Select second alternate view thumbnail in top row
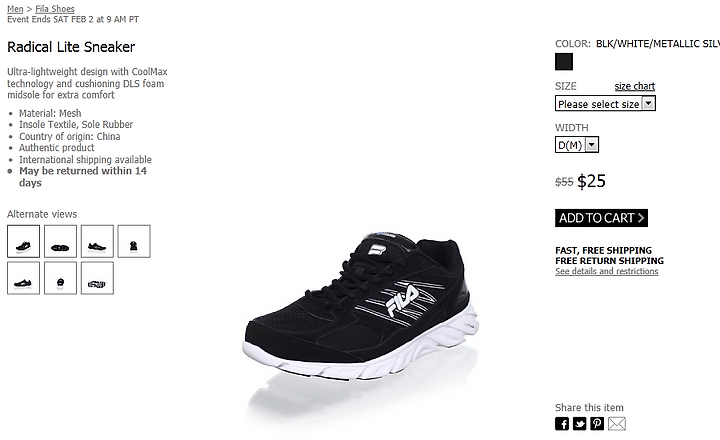Screen dimensions: 720x440 pos(60,241)
